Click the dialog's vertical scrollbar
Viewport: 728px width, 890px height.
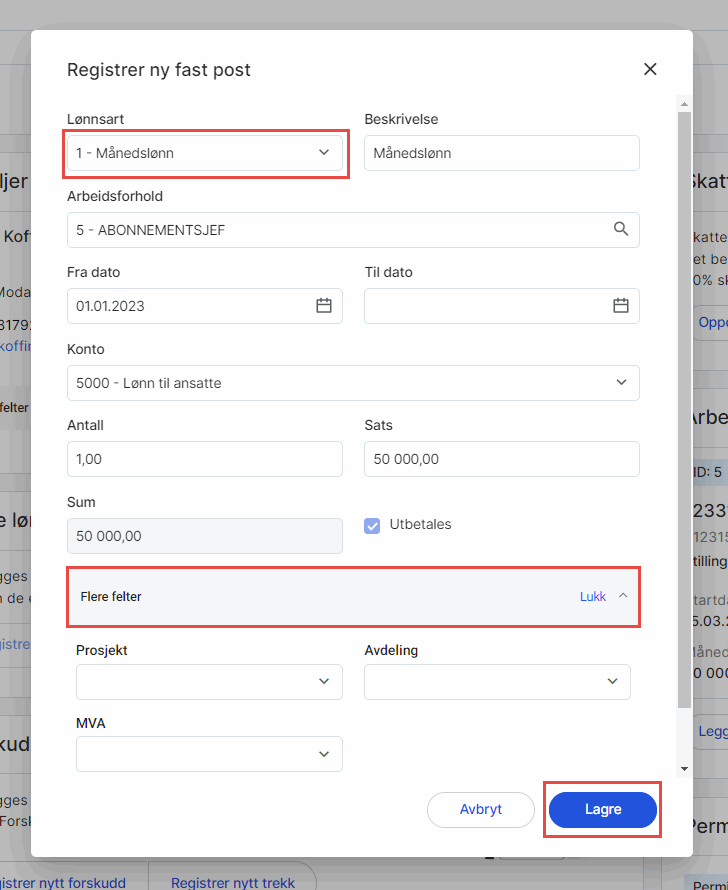[684, 400]
